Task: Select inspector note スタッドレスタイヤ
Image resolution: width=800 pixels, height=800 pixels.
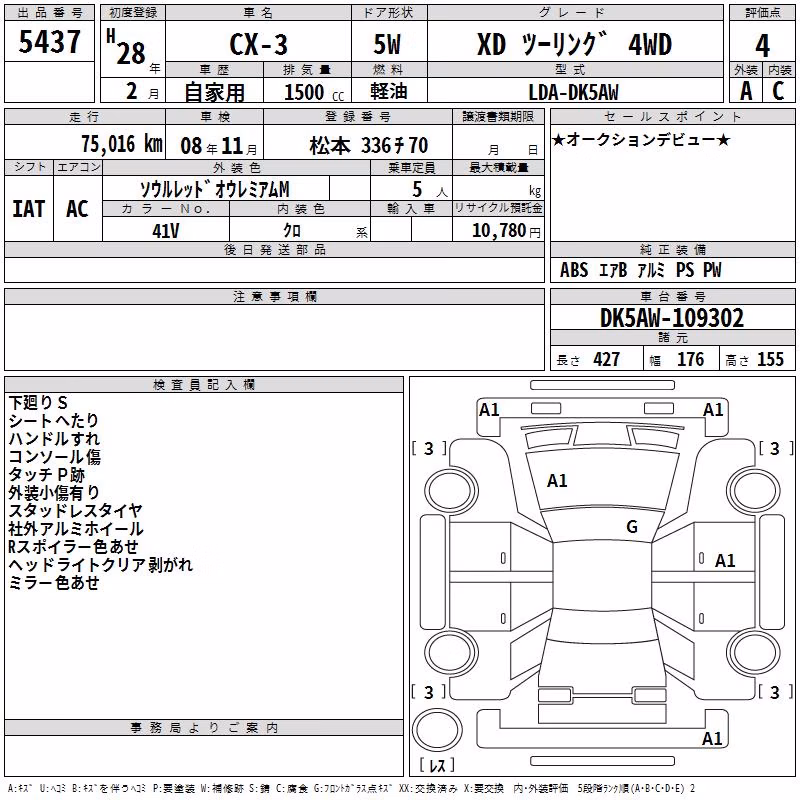Action: point(76,510)
